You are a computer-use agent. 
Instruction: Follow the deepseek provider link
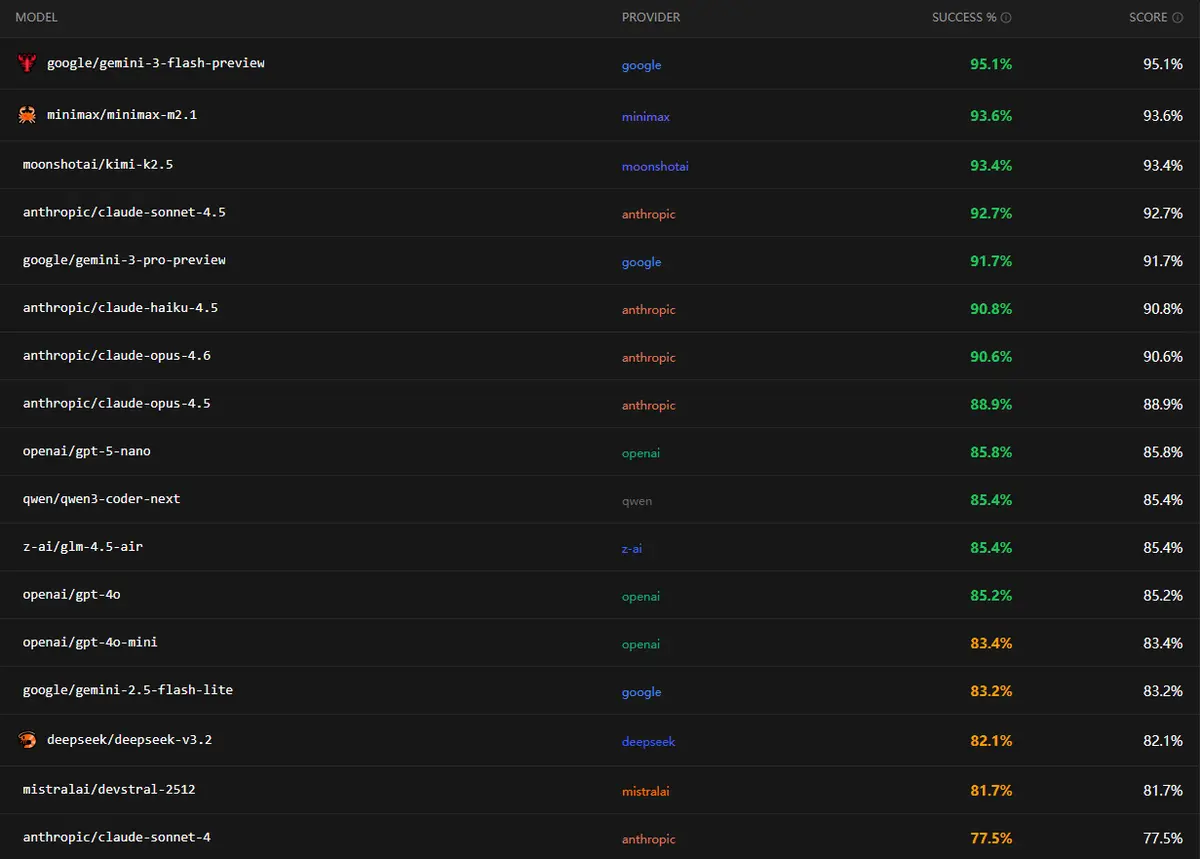click(649, 742)
